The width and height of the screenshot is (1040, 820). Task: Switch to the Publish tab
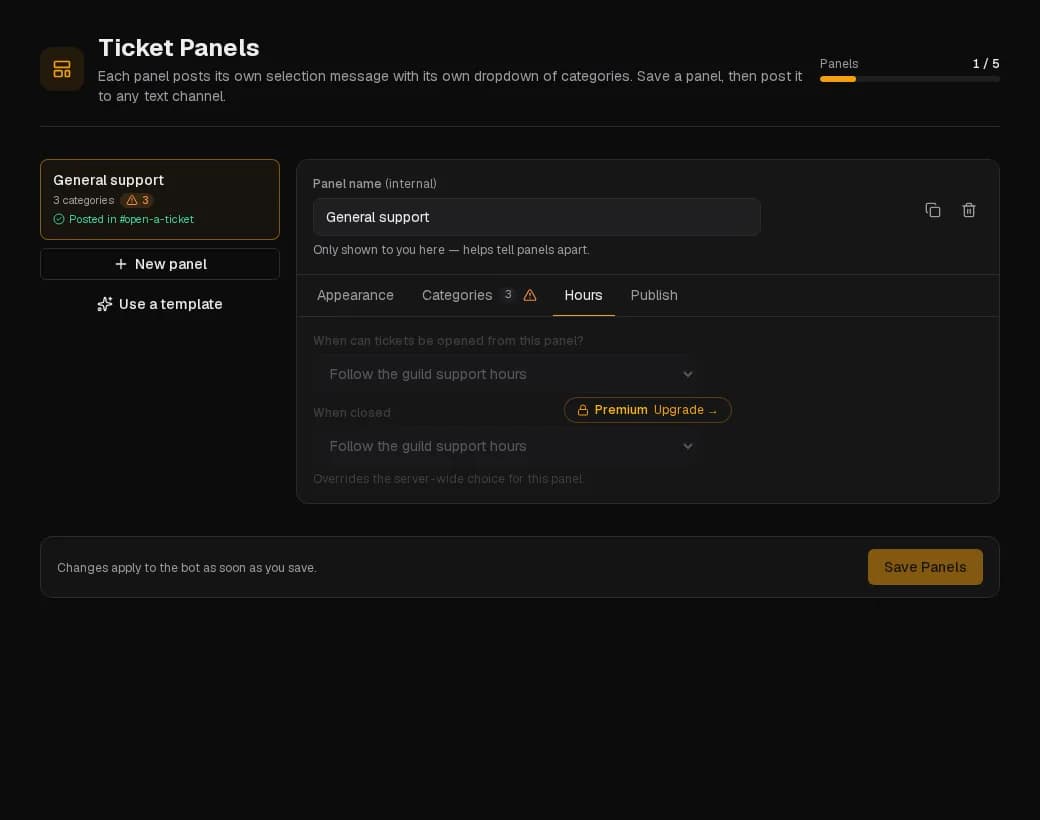(x=654, y=295)
